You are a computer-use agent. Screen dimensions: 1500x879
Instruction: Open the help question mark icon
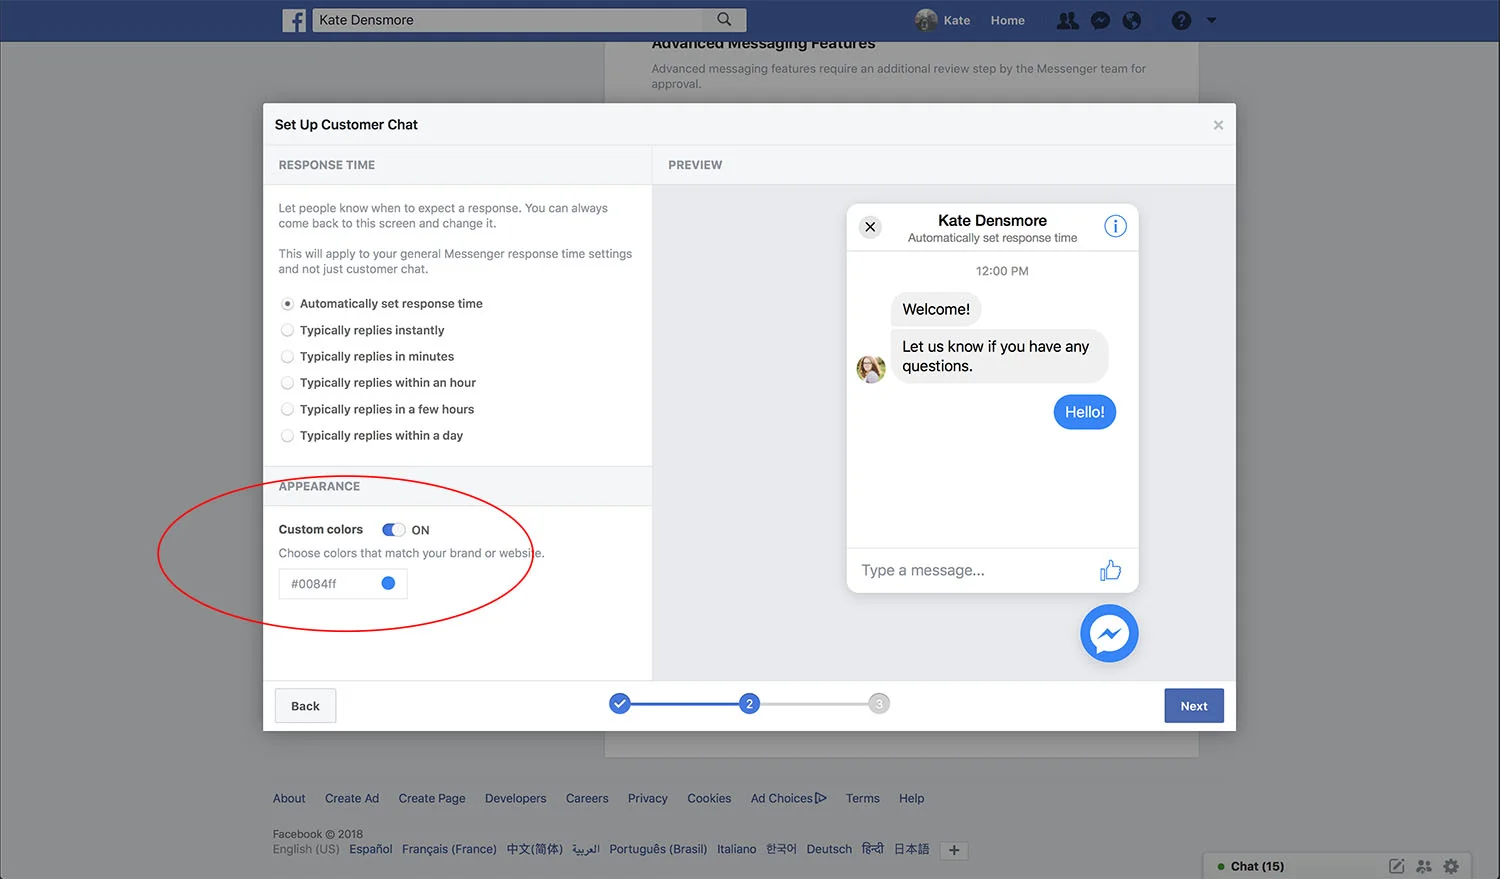coord(1181,20)
